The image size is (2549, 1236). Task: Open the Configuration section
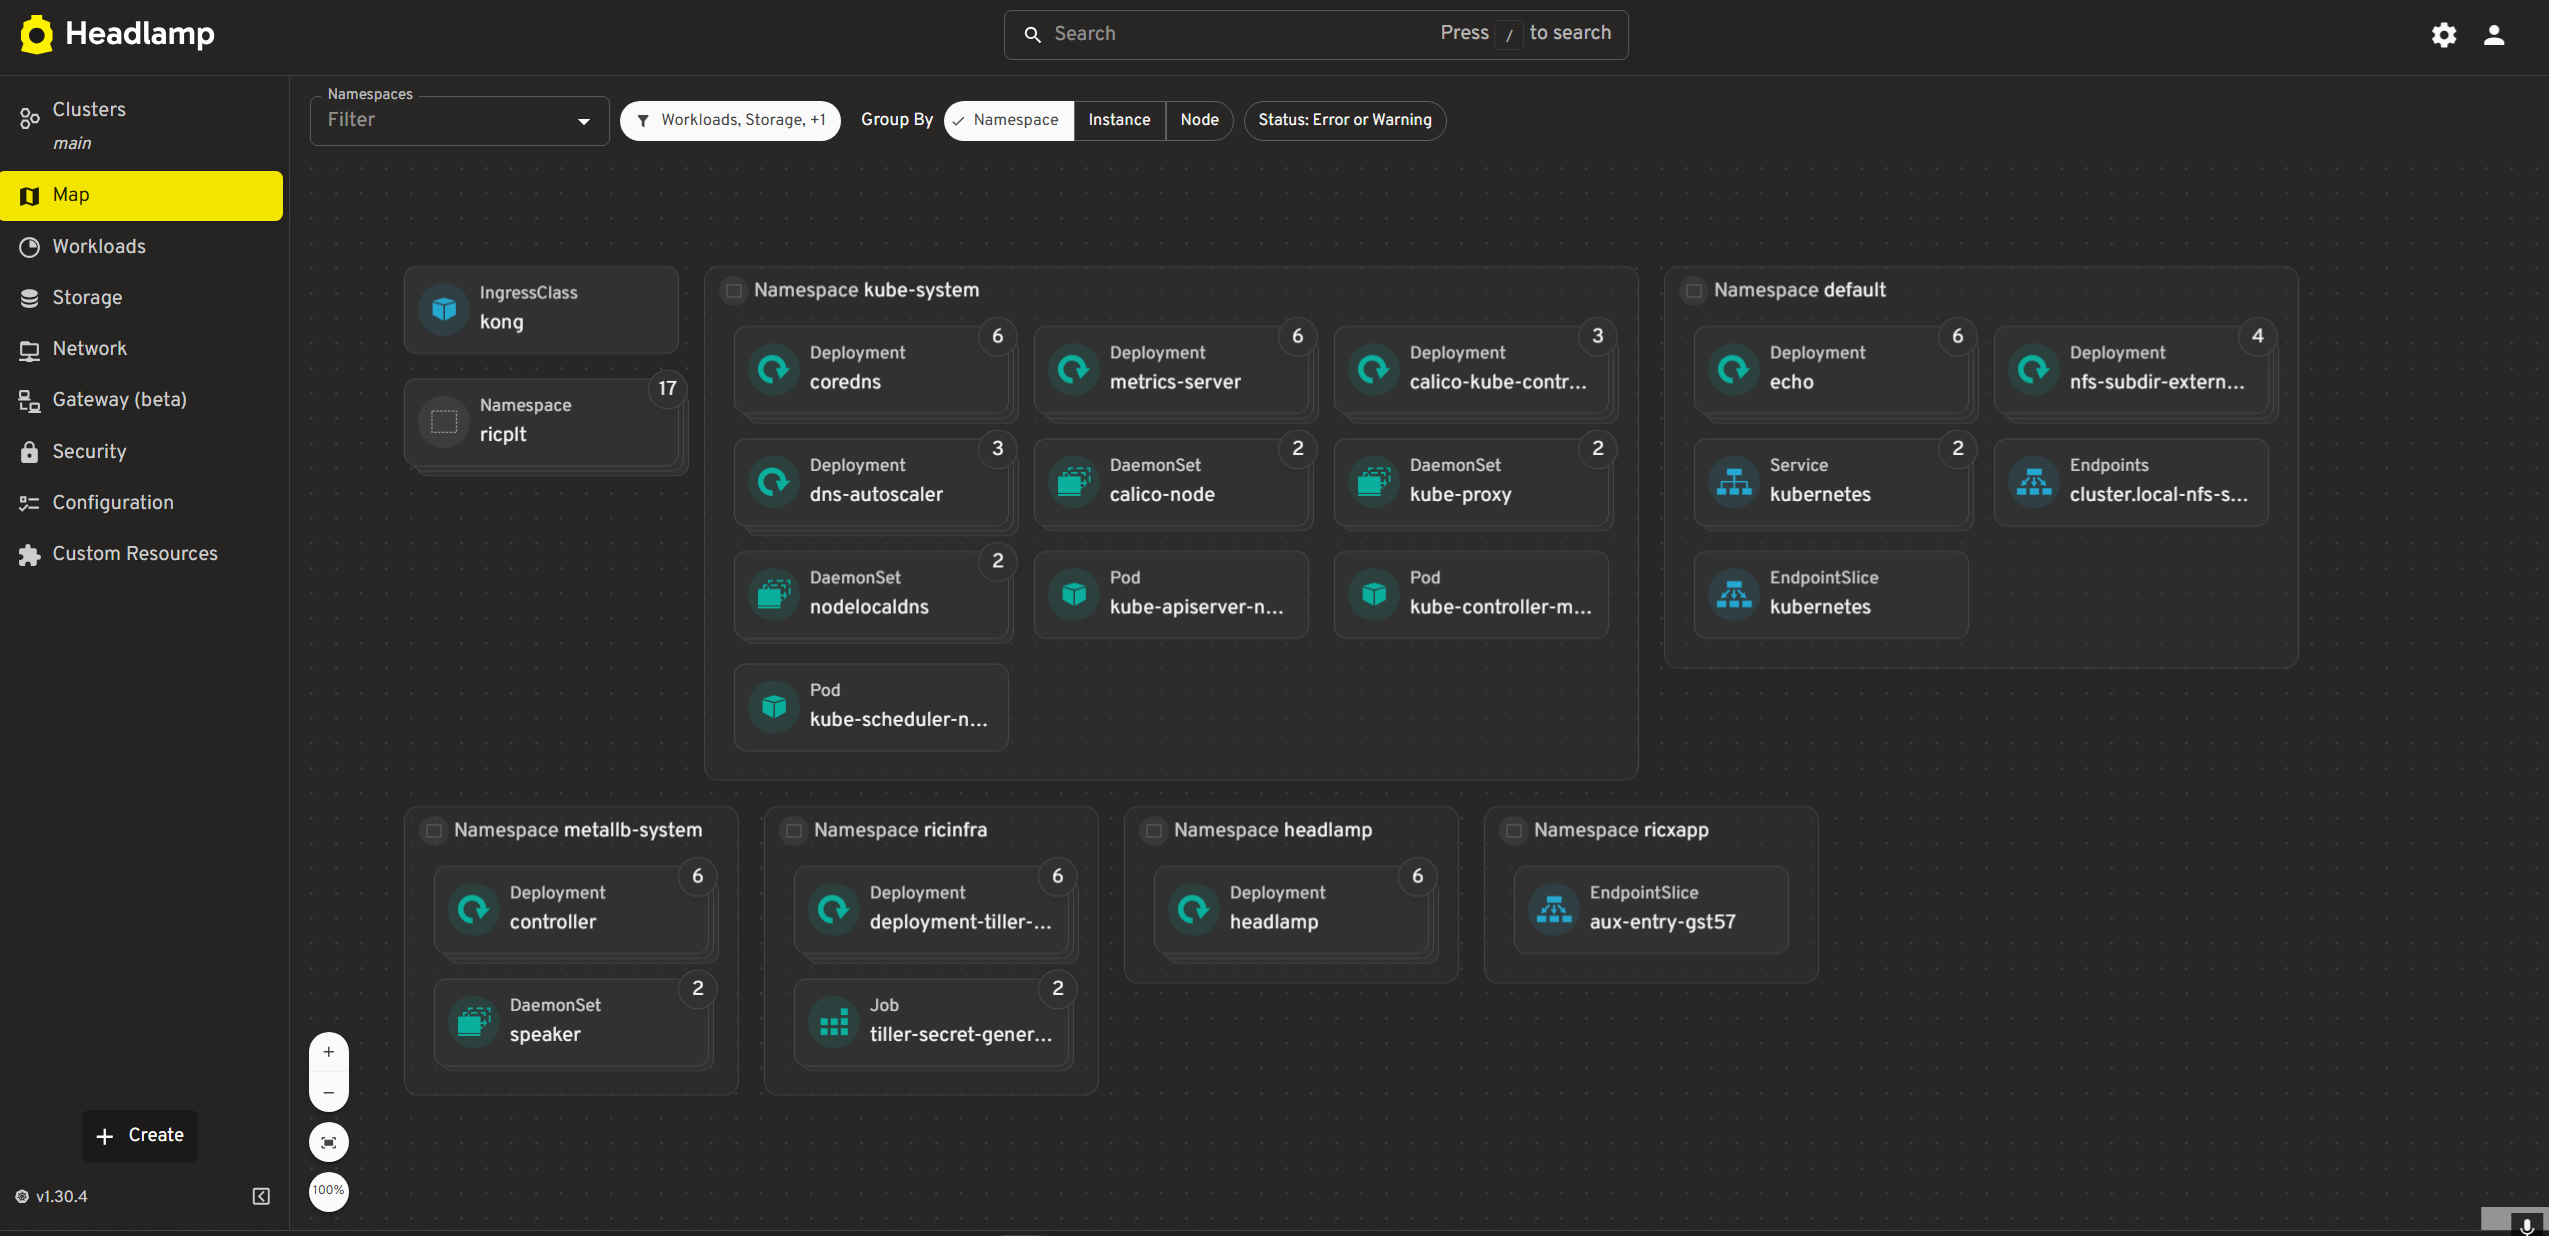click(x=142, y=503)
